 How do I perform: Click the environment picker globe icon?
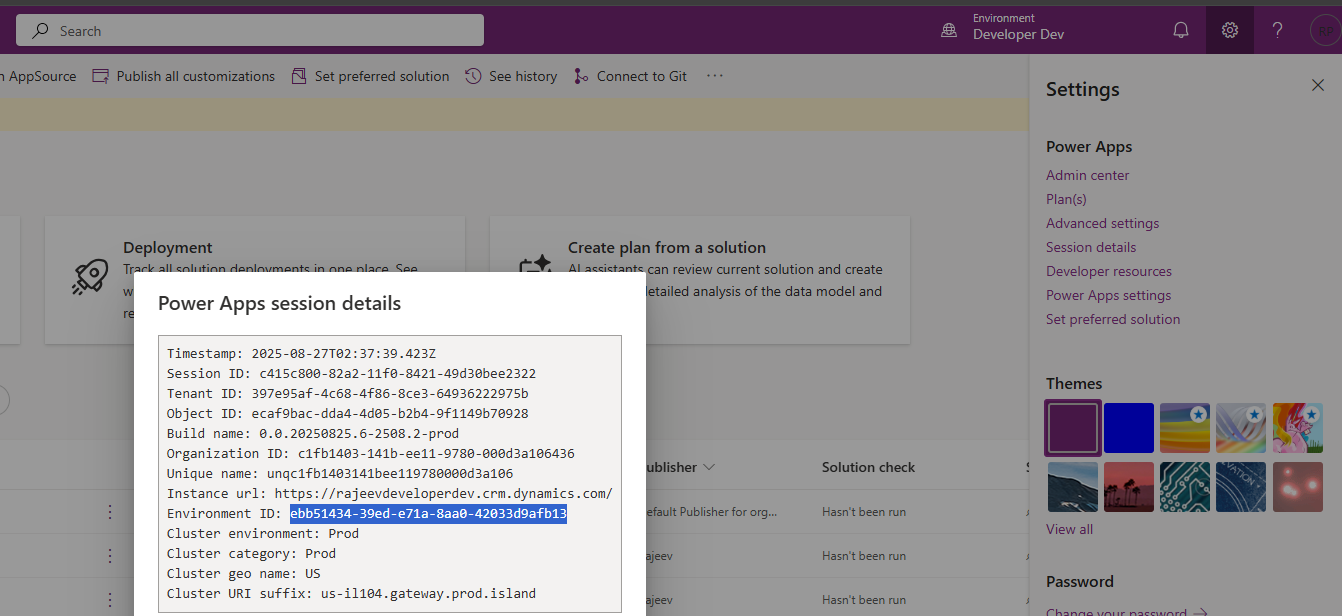click(x=949, y=31)
